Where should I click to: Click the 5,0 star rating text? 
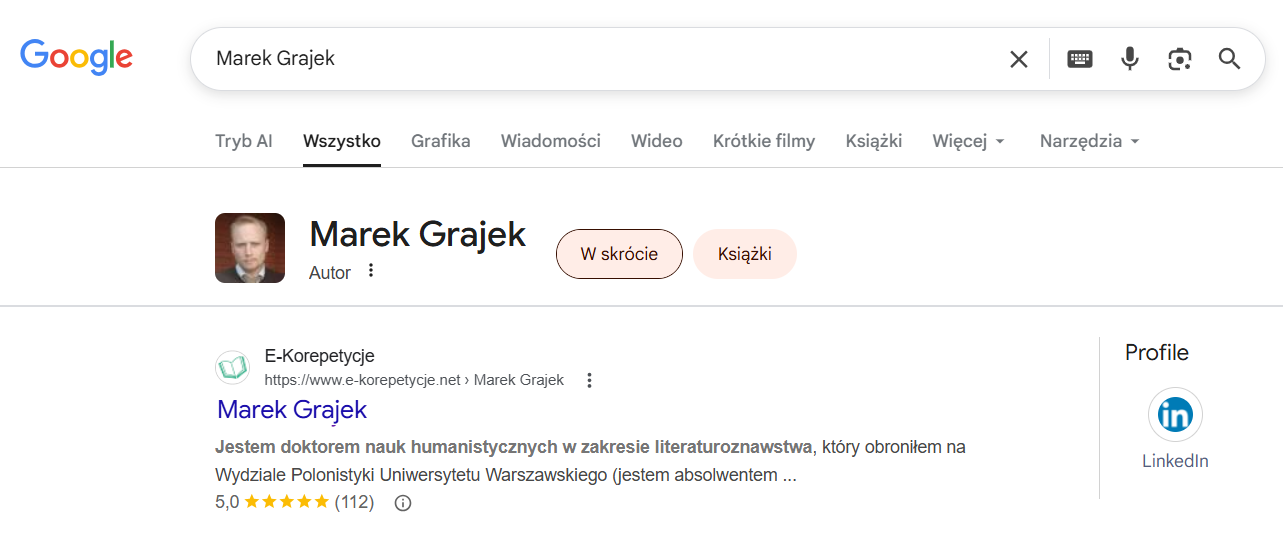point(227,502)
